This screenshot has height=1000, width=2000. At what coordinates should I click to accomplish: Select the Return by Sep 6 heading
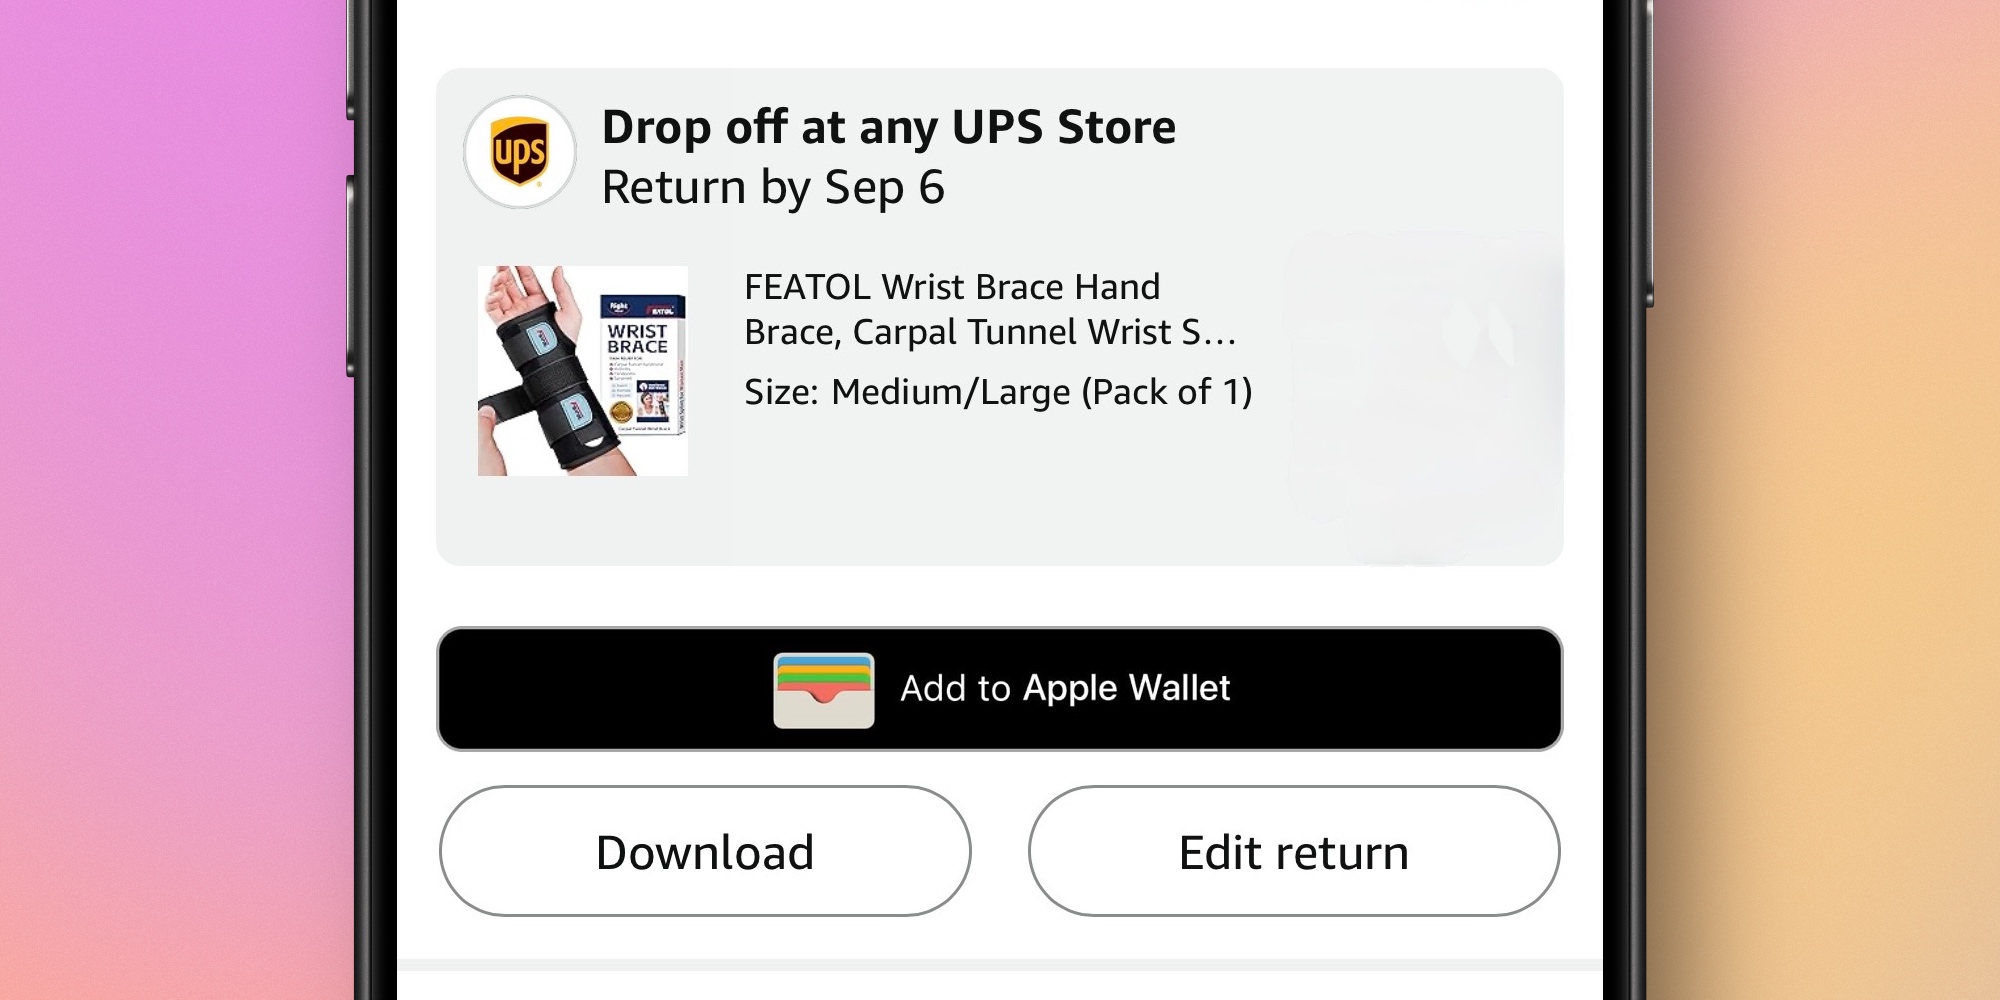coord(773,186)
